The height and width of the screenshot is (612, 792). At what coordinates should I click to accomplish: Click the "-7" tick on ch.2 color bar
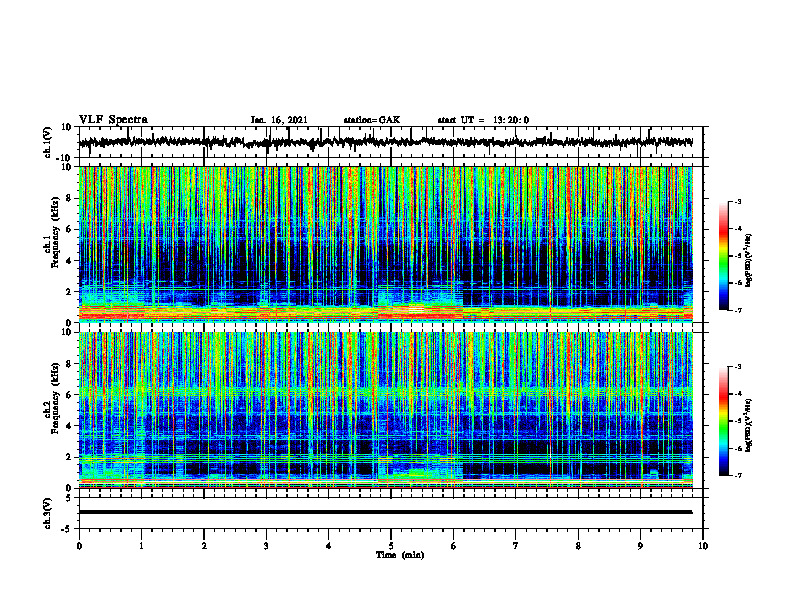click(737, 475)
